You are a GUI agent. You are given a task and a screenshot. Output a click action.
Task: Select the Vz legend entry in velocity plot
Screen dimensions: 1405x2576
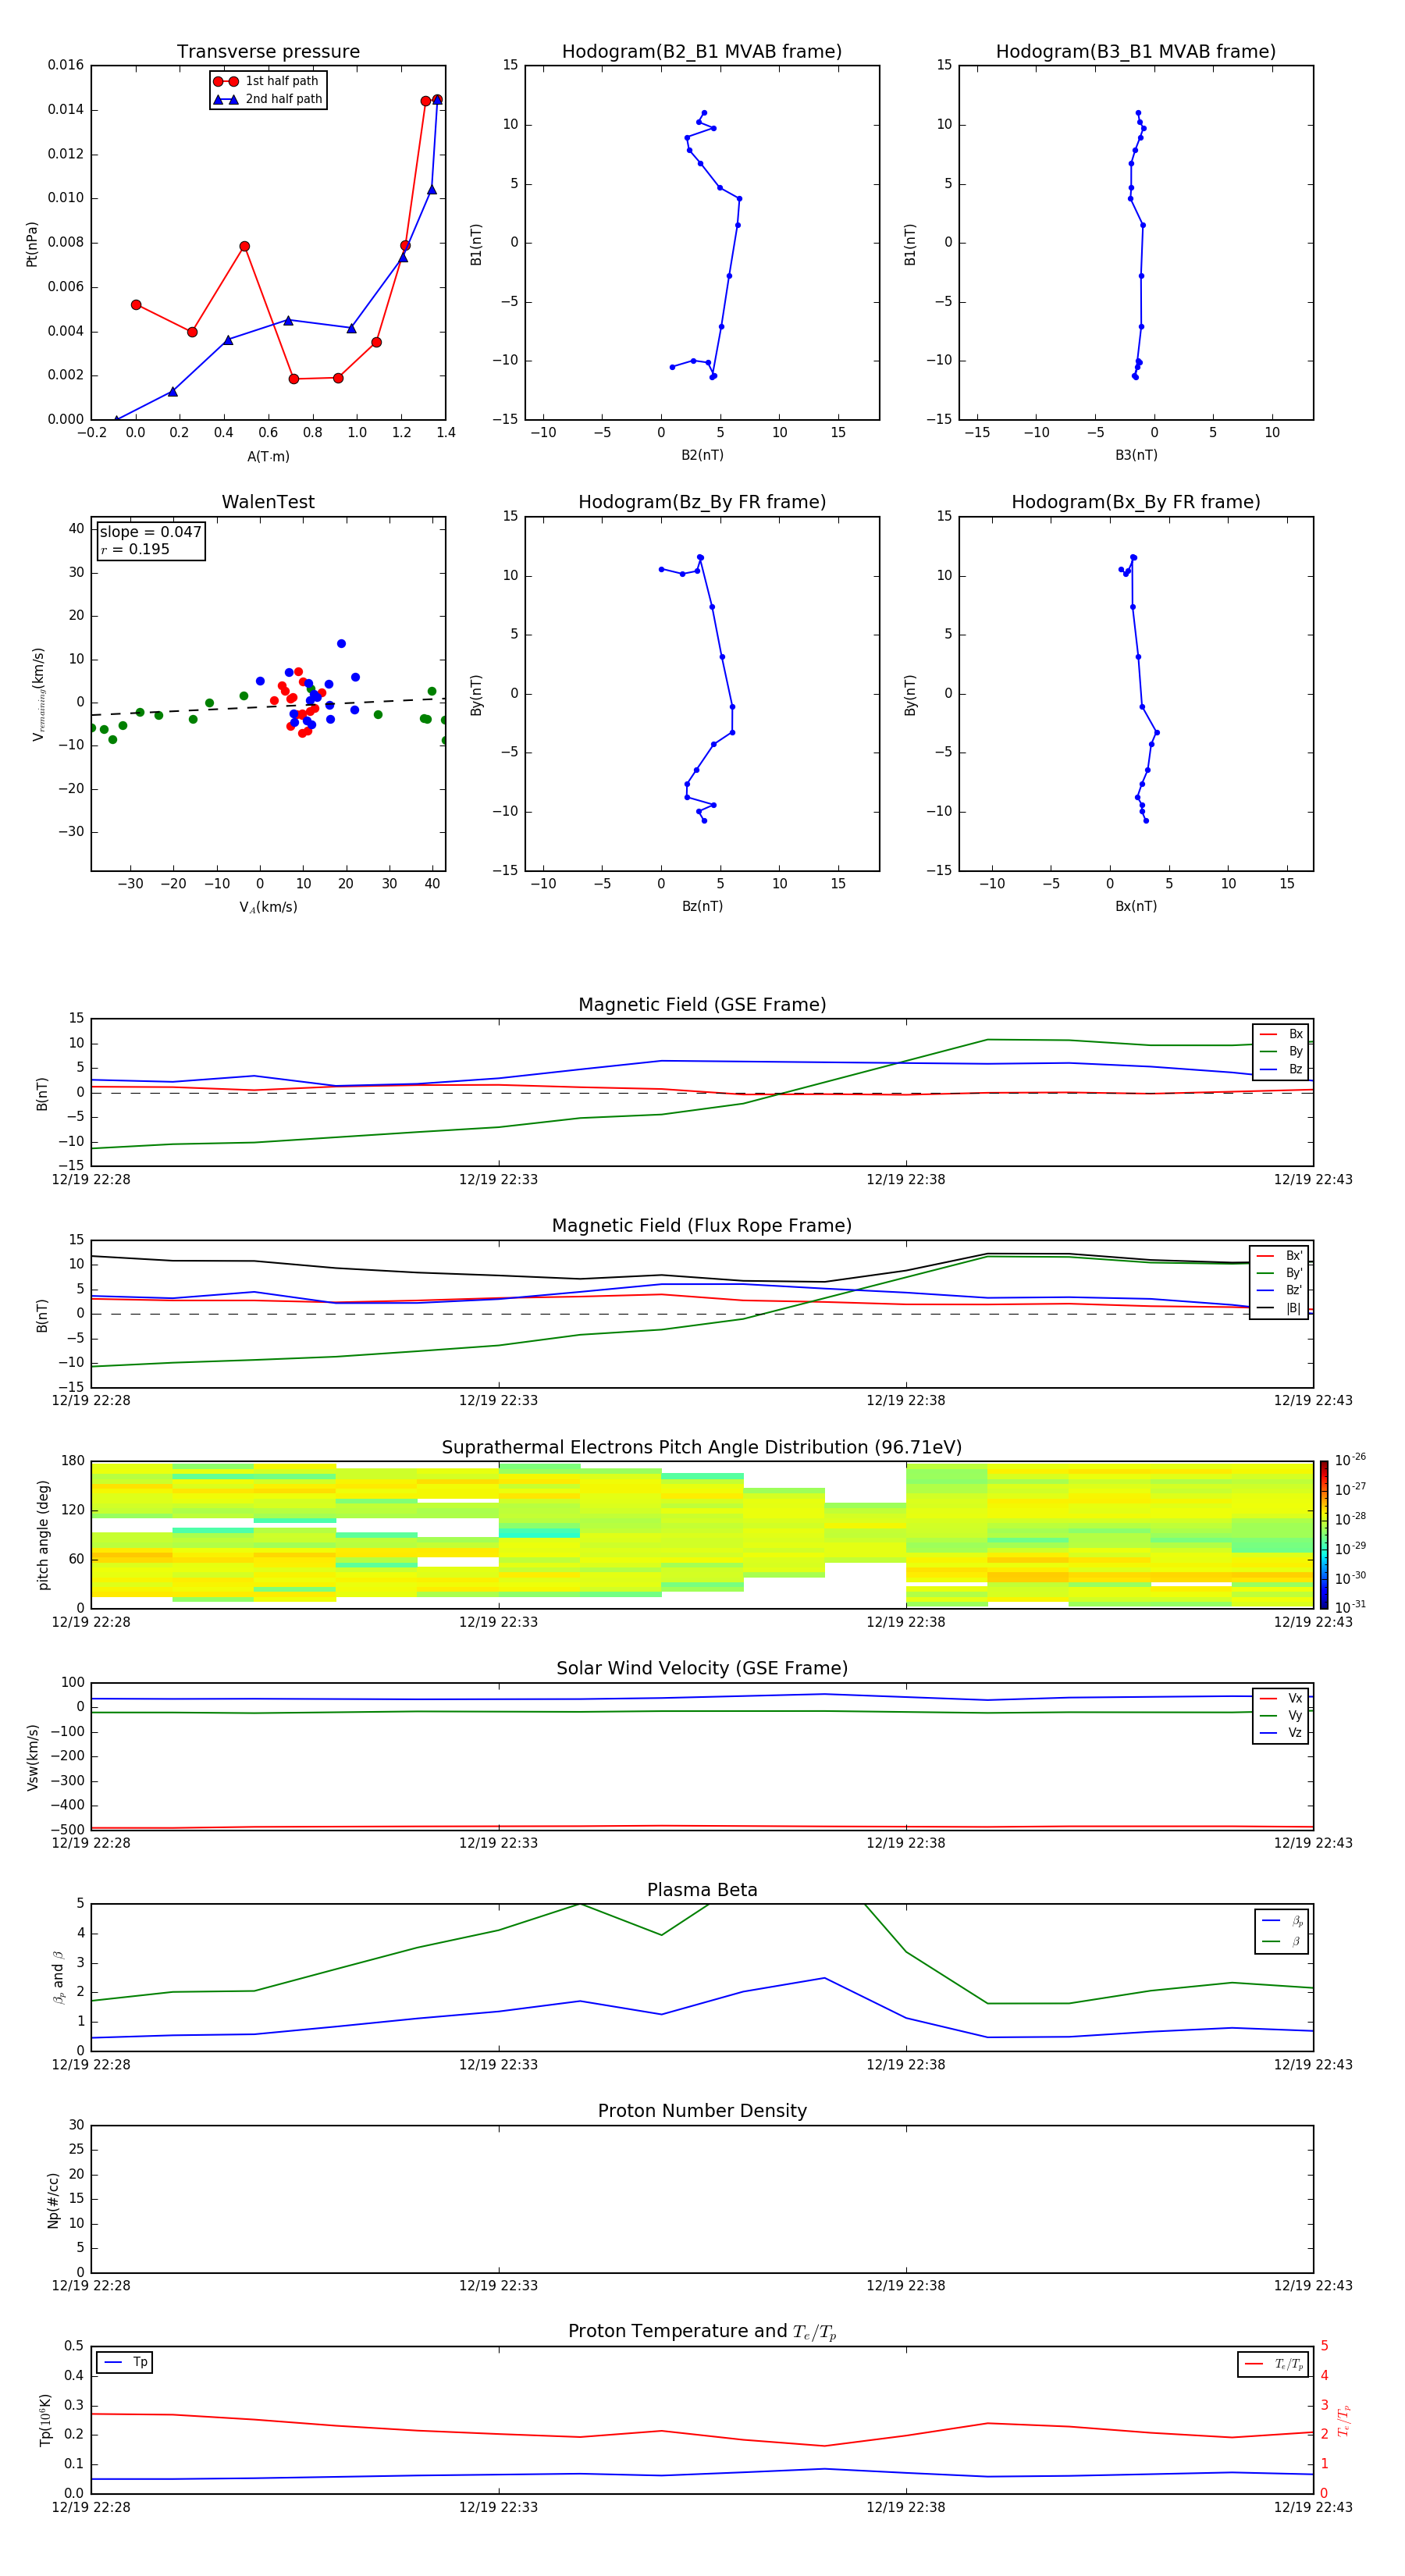point(1281,1733)
